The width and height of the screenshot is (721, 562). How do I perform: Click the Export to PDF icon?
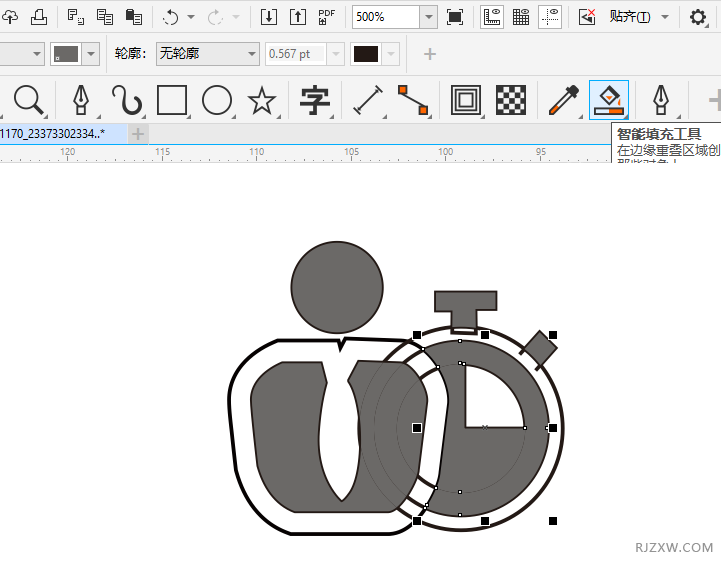[x=326, y=17]
